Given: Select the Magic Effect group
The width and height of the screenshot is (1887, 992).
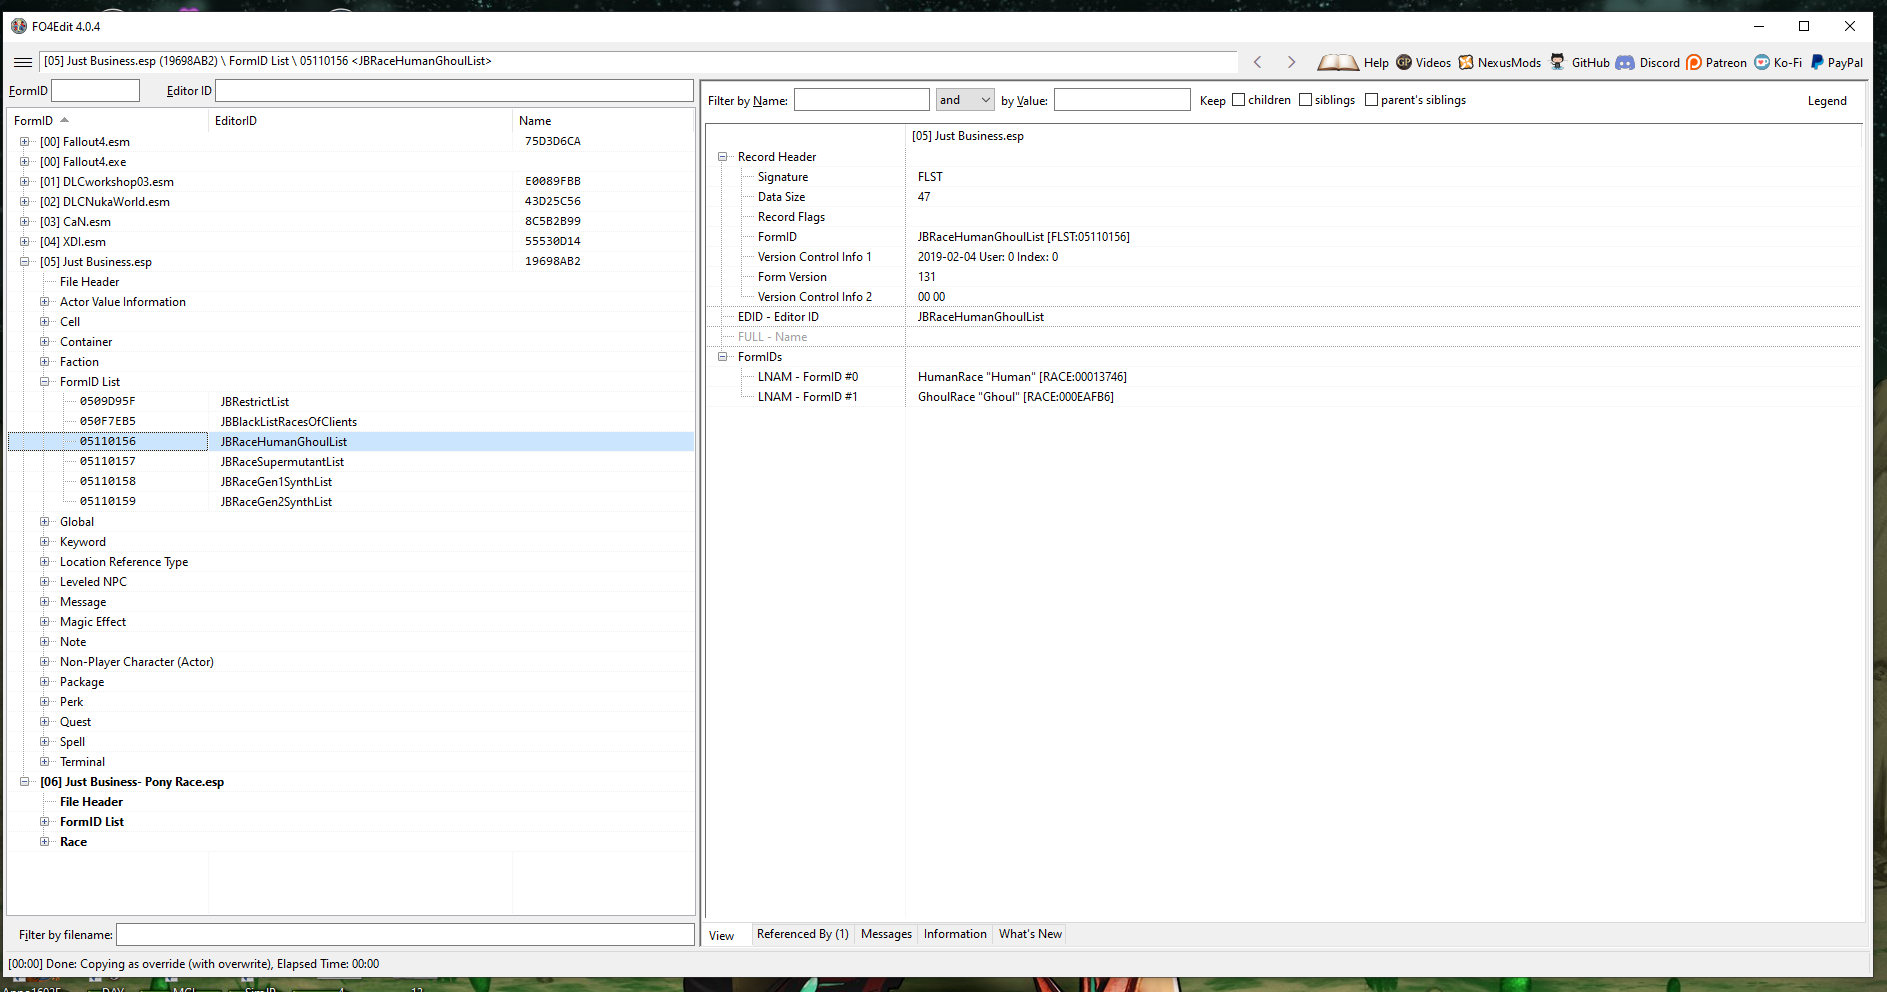Looking at the screenshot, I should pyautogui.click(x=93, y=622).
